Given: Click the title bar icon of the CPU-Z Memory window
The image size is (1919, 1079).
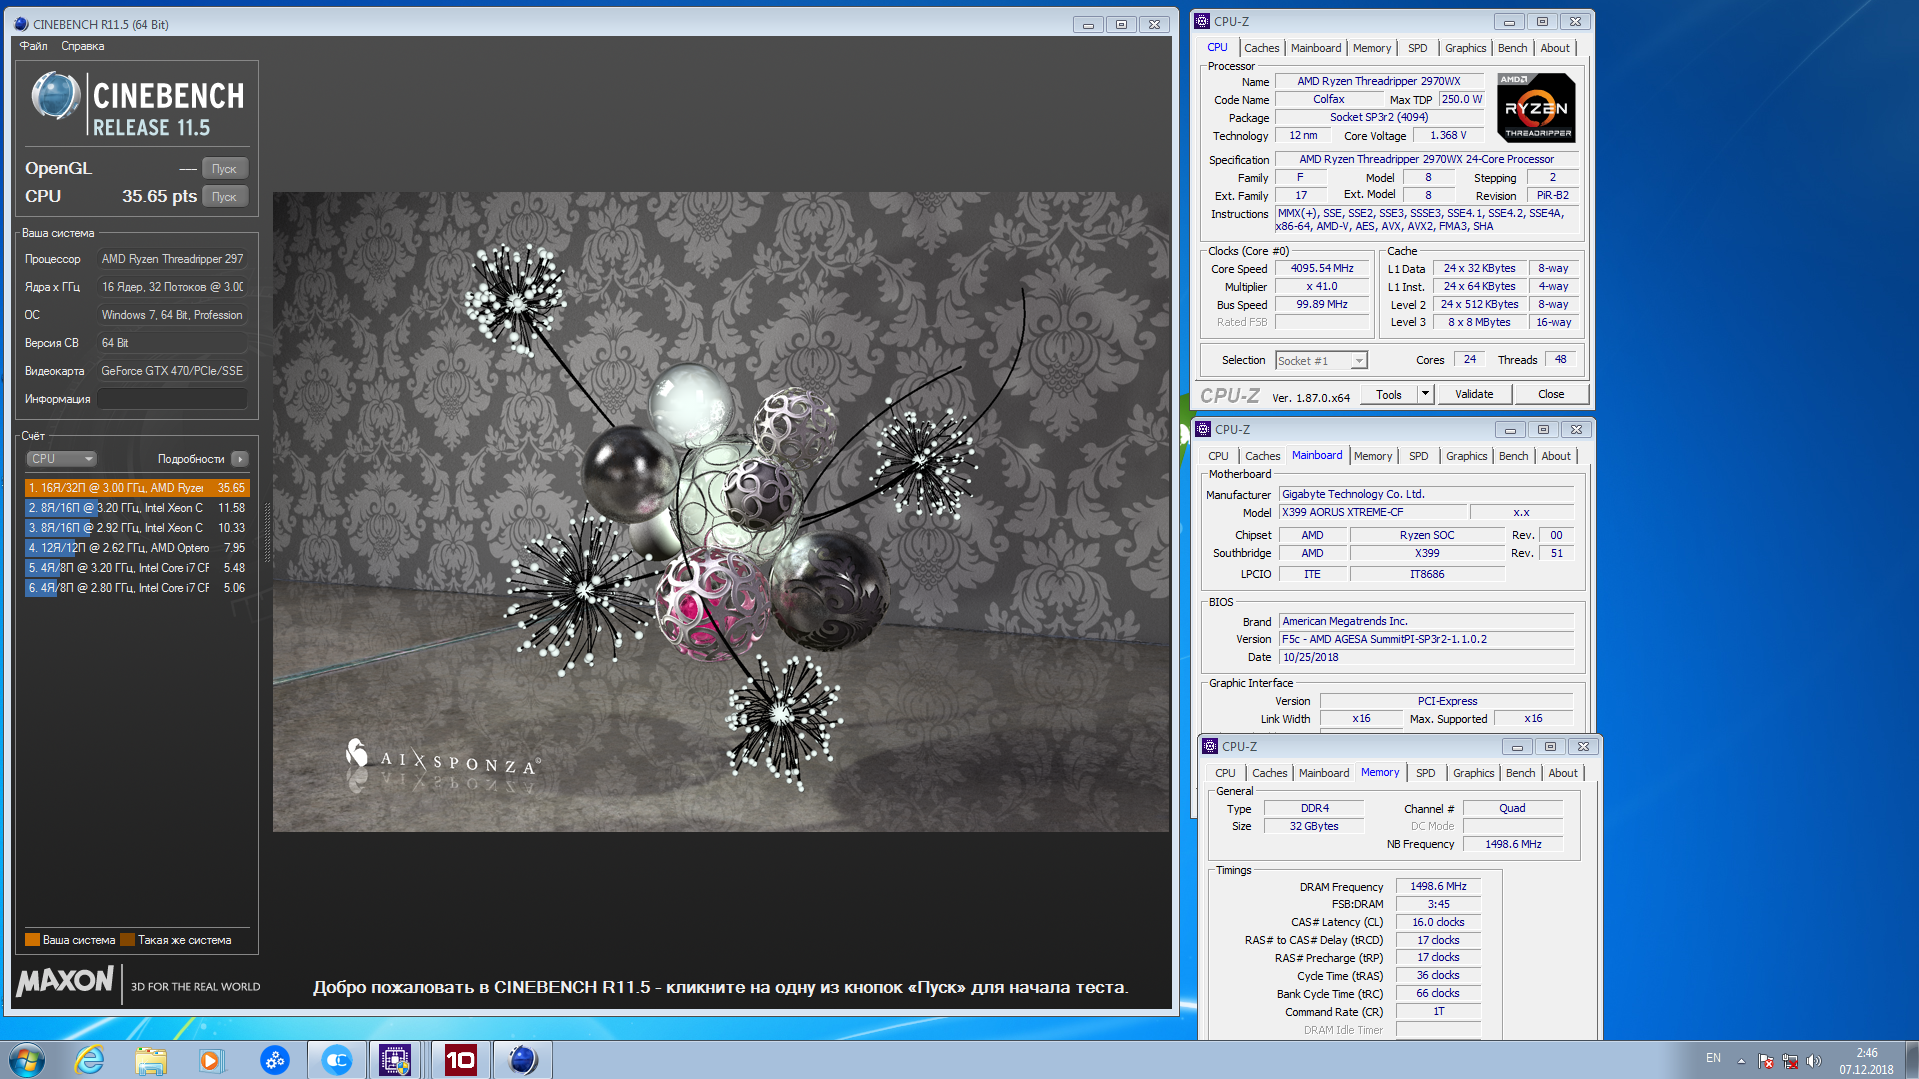Looking at the screenshot, I should [1210, 746].
